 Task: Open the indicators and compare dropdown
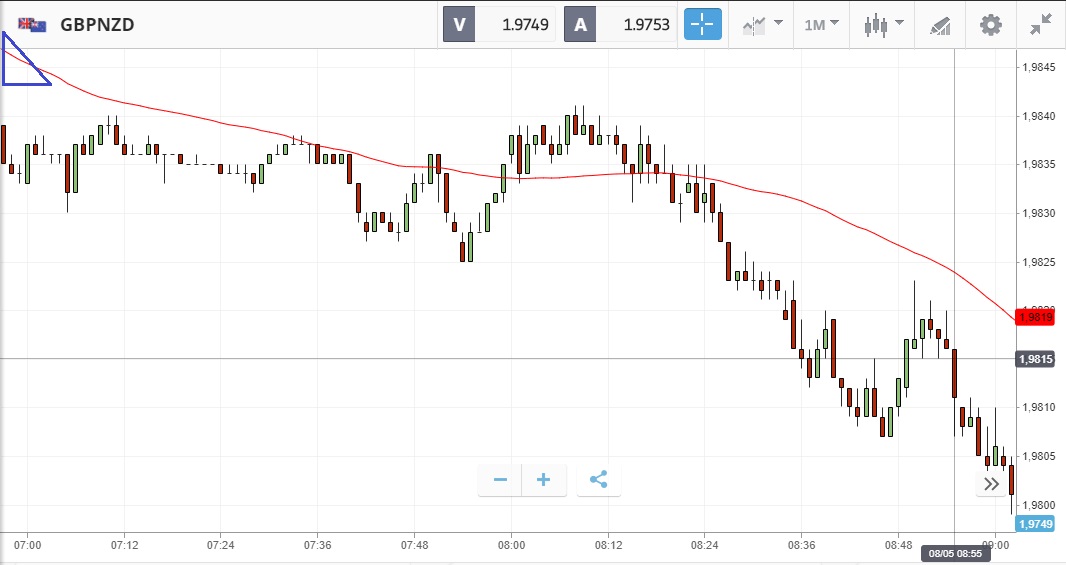(762, 25)
